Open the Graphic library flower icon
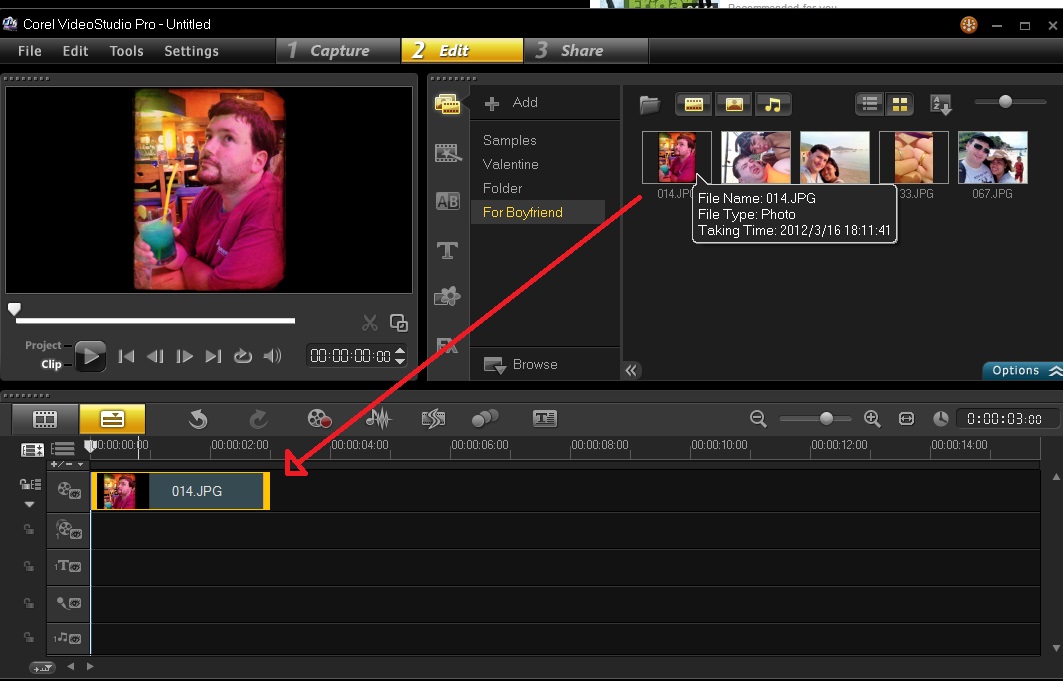1063x681 pixels. (x=447, y=296)
